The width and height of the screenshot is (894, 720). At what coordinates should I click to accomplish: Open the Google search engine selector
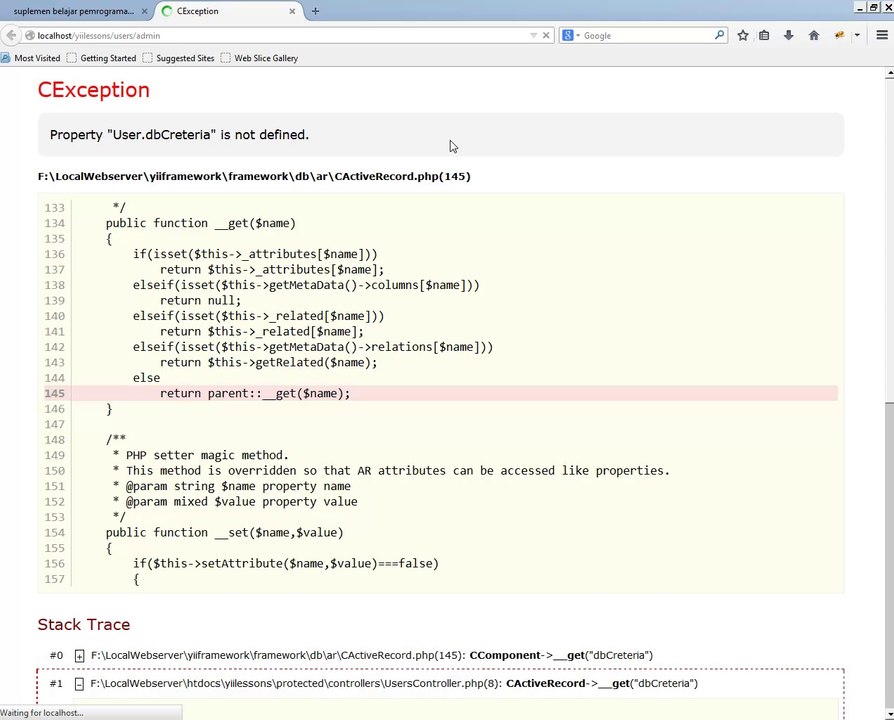(571, 35)
